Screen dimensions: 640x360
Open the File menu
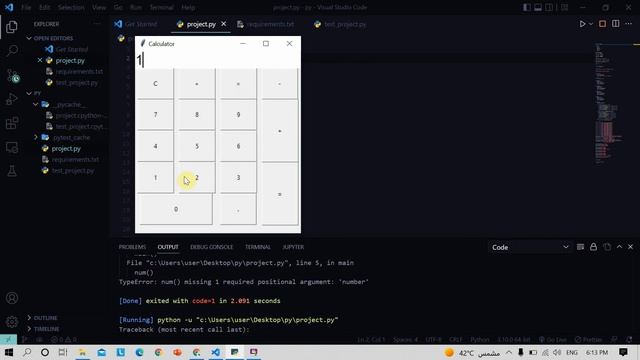point(26,7)
